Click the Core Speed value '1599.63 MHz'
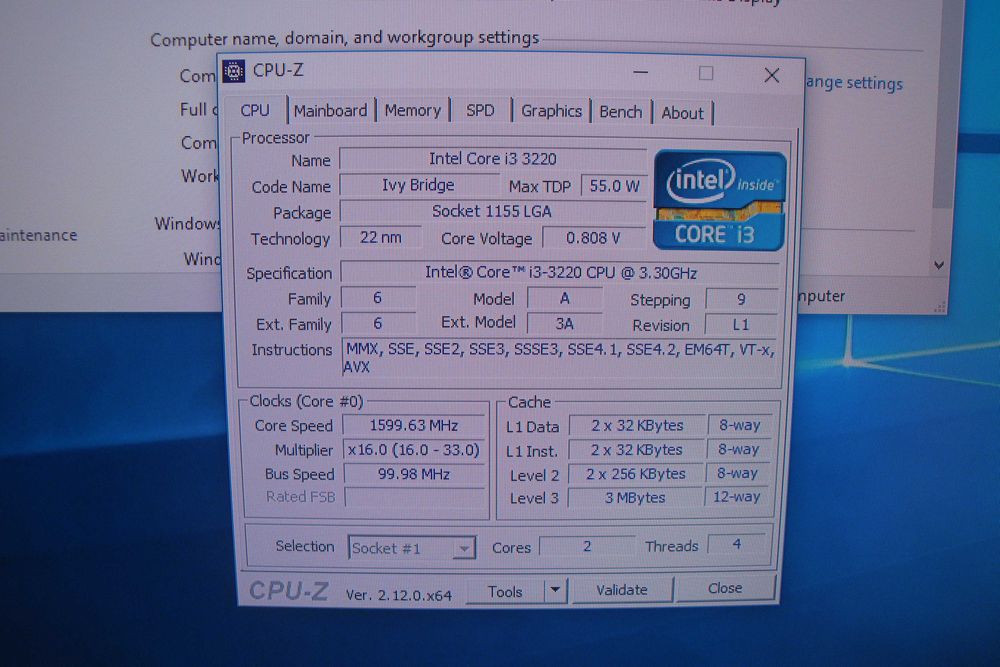This screenshot has width=1000, height=667. [414, 425]
